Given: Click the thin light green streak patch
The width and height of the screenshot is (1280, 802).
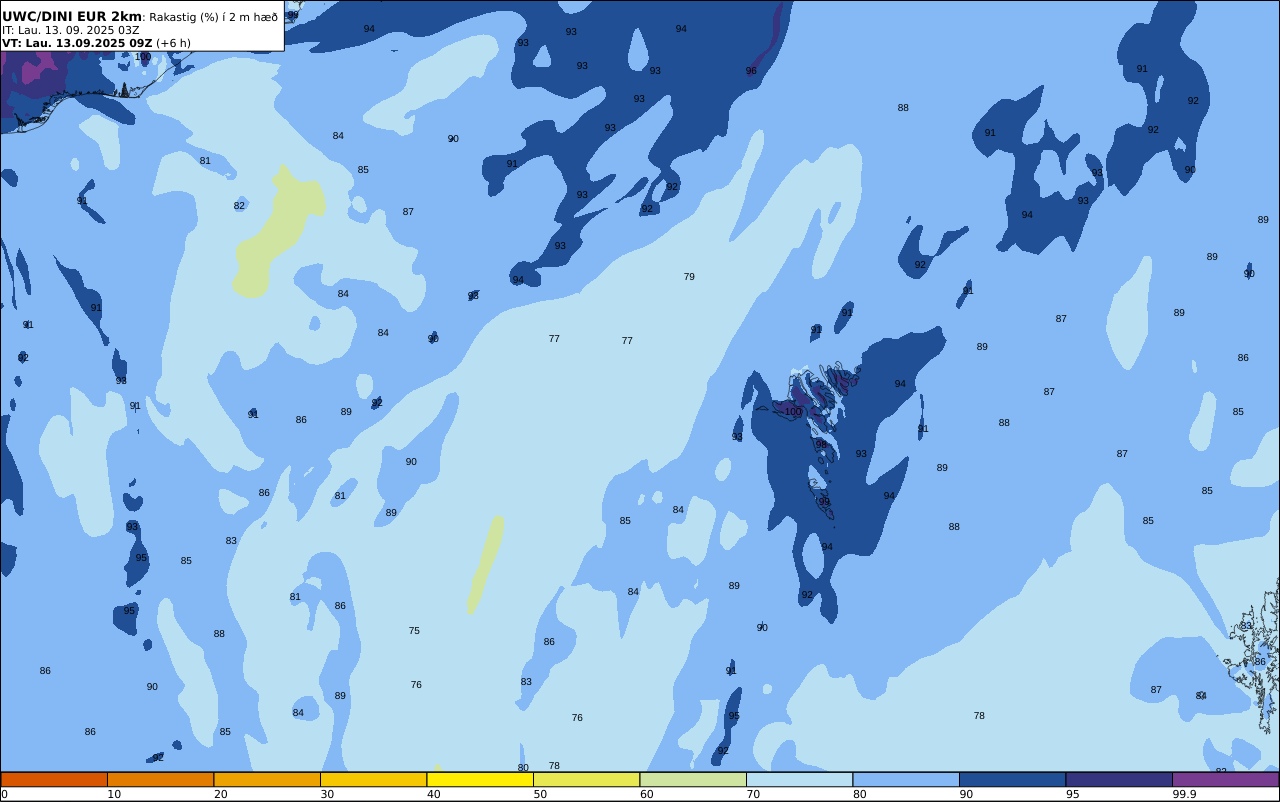Looking at the screenshot, I should point(485,565).
